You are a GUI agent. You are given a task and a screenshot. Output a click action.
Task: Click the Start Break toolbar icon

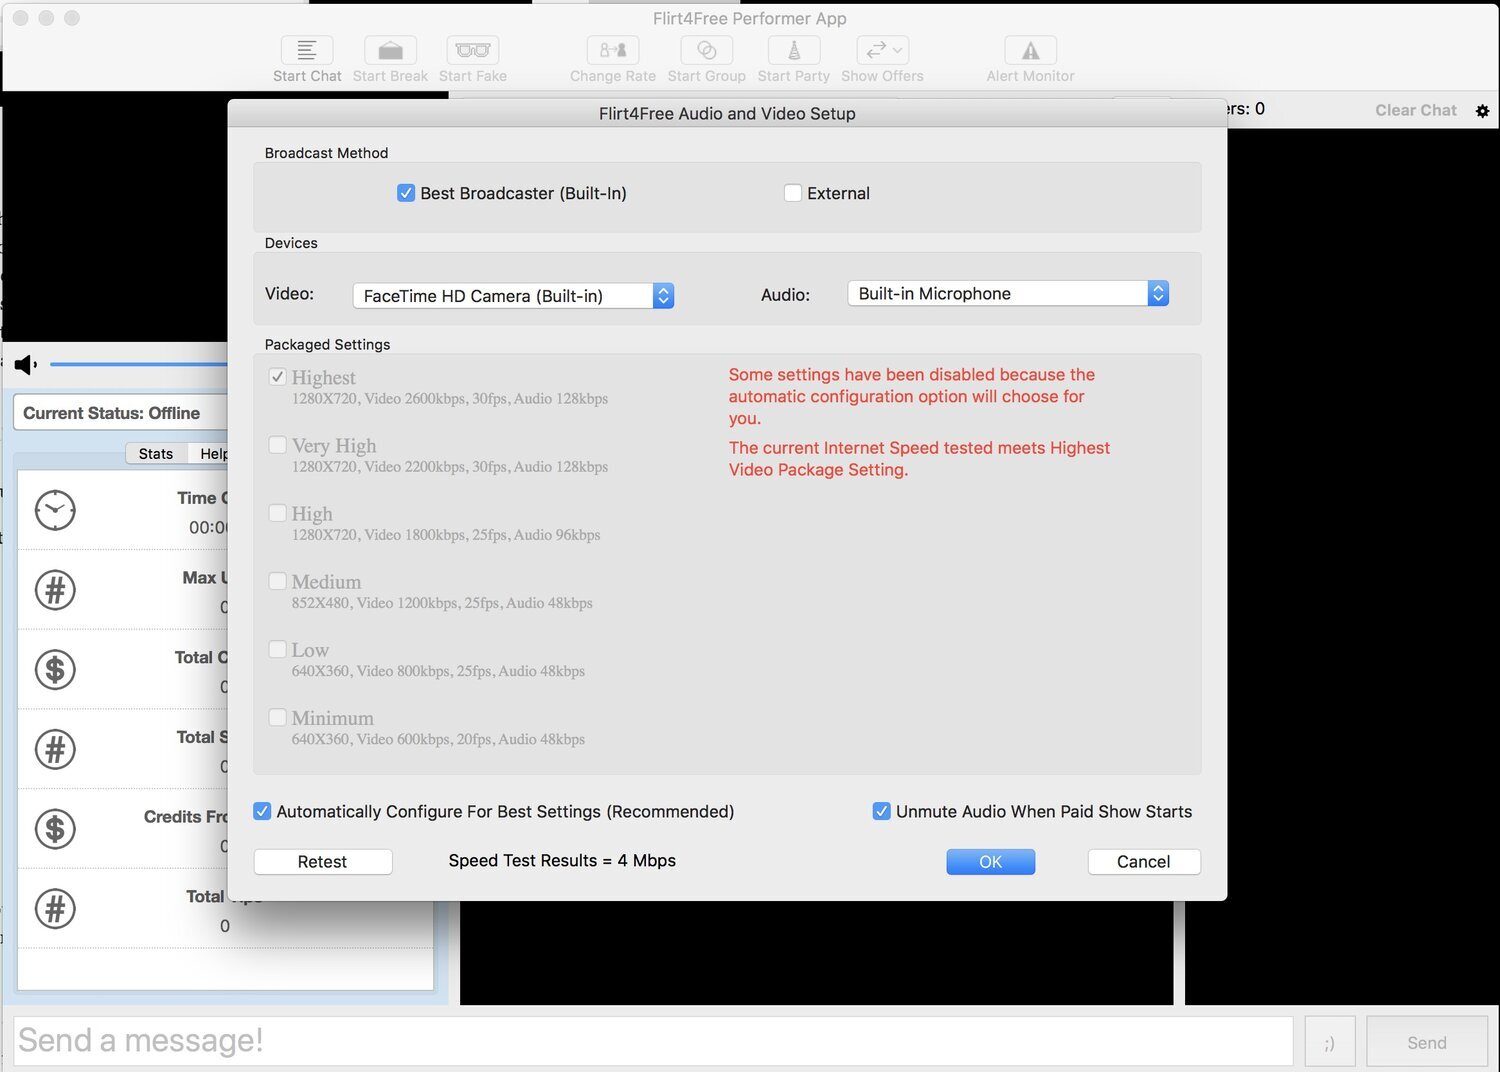pos(390,50)
